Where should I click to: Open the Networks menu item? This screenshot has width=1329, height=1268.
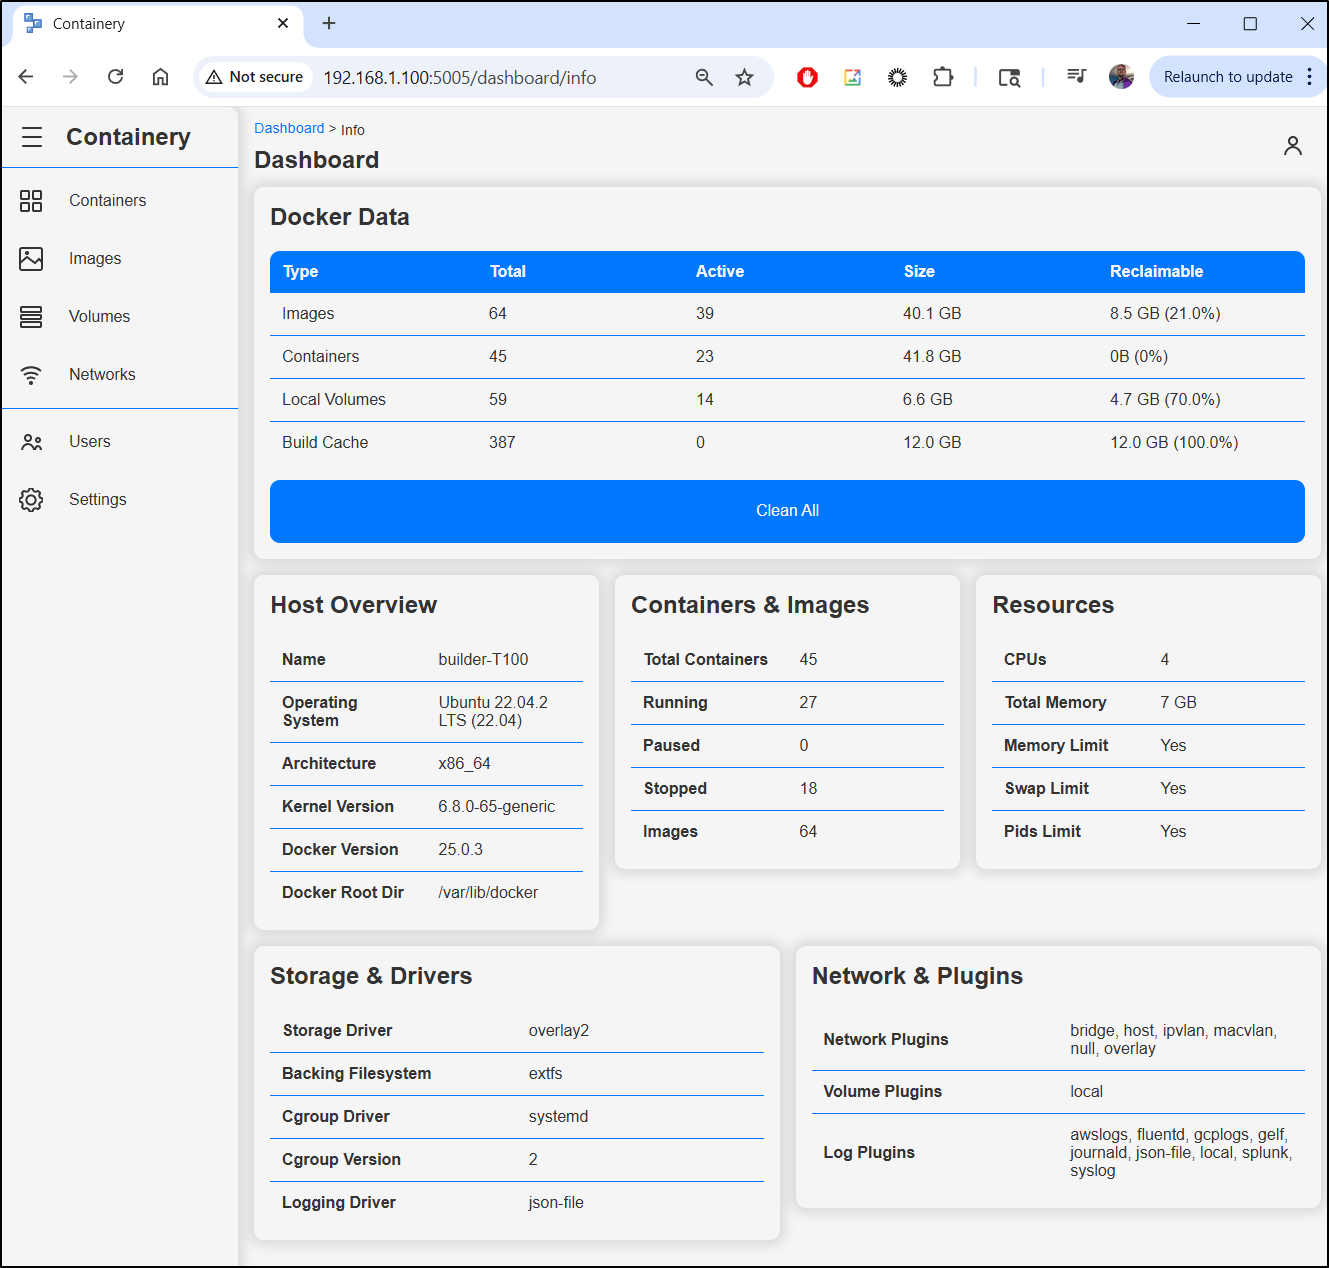102,375
